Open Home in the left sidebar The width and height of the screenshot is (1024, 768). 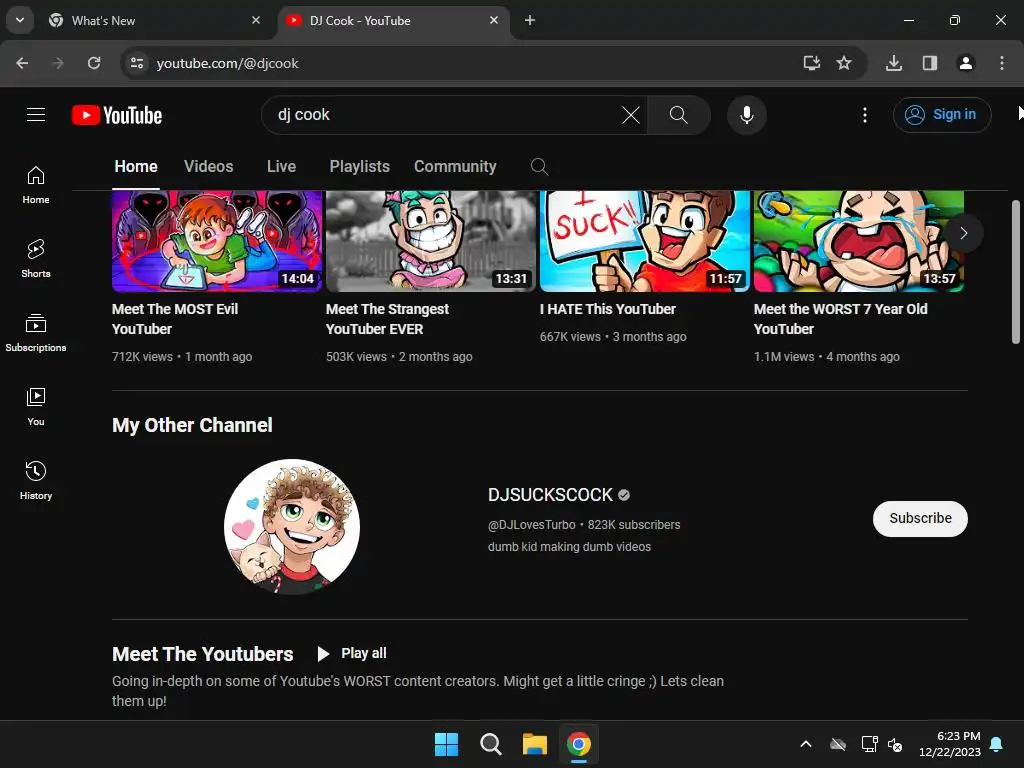tap(36, 185)
